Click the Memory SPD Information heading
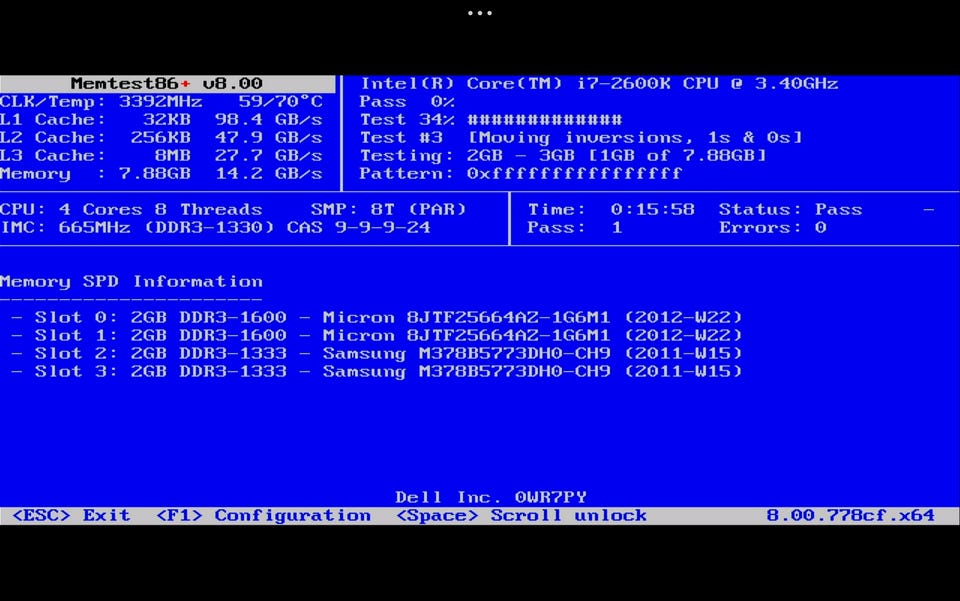Screen dimensions: 960x601 pos(131,282)
